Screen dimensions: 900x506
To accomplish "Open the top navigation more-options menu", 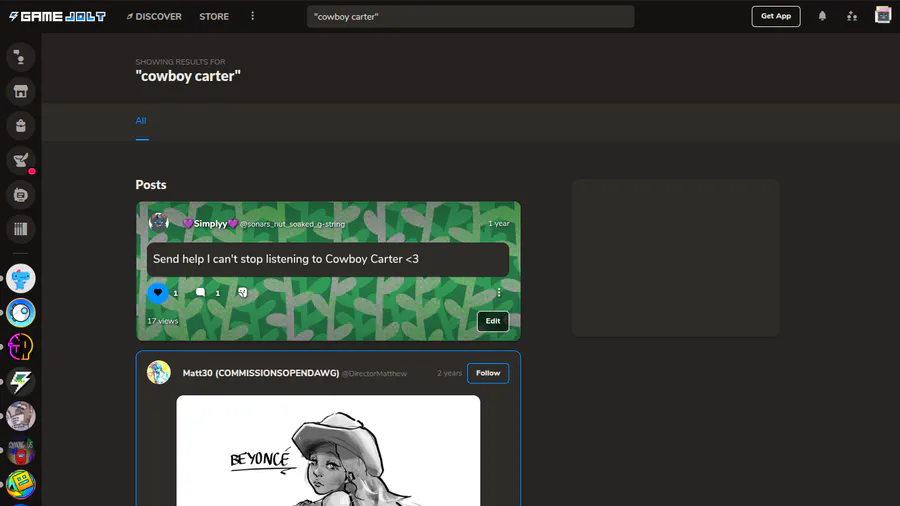I will click(x=253, y=16).
